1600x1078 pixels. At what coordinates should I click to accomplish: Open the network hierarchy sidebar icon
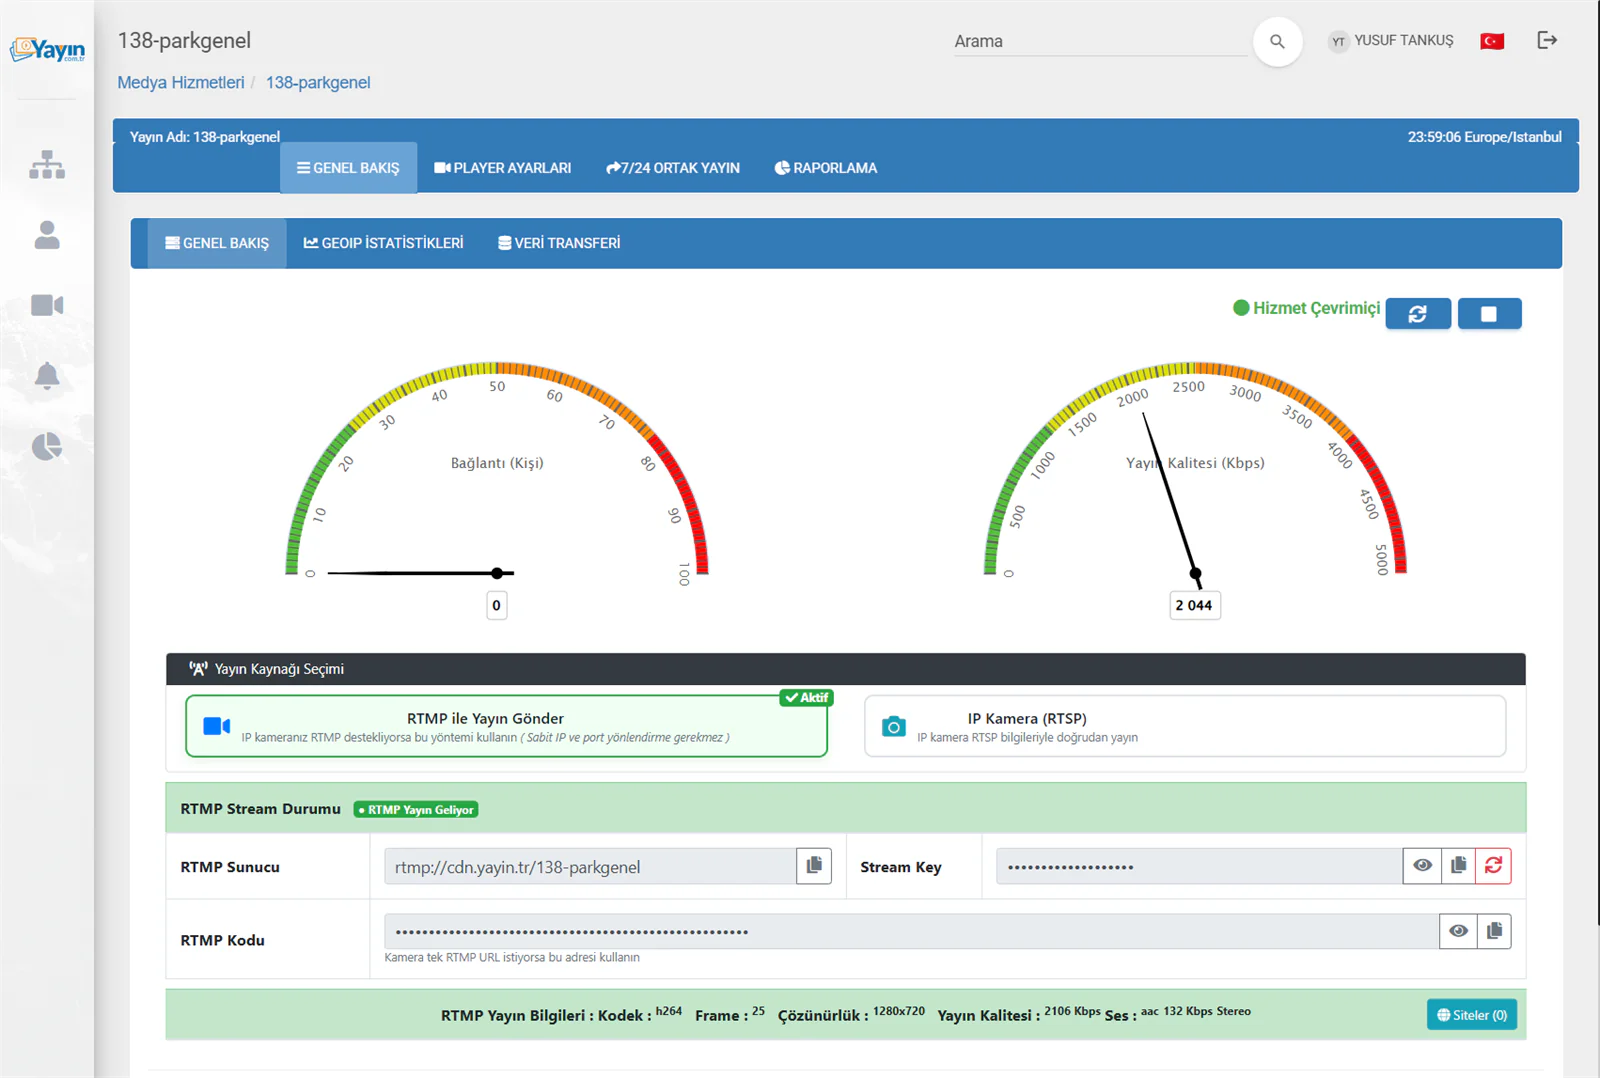47,165
